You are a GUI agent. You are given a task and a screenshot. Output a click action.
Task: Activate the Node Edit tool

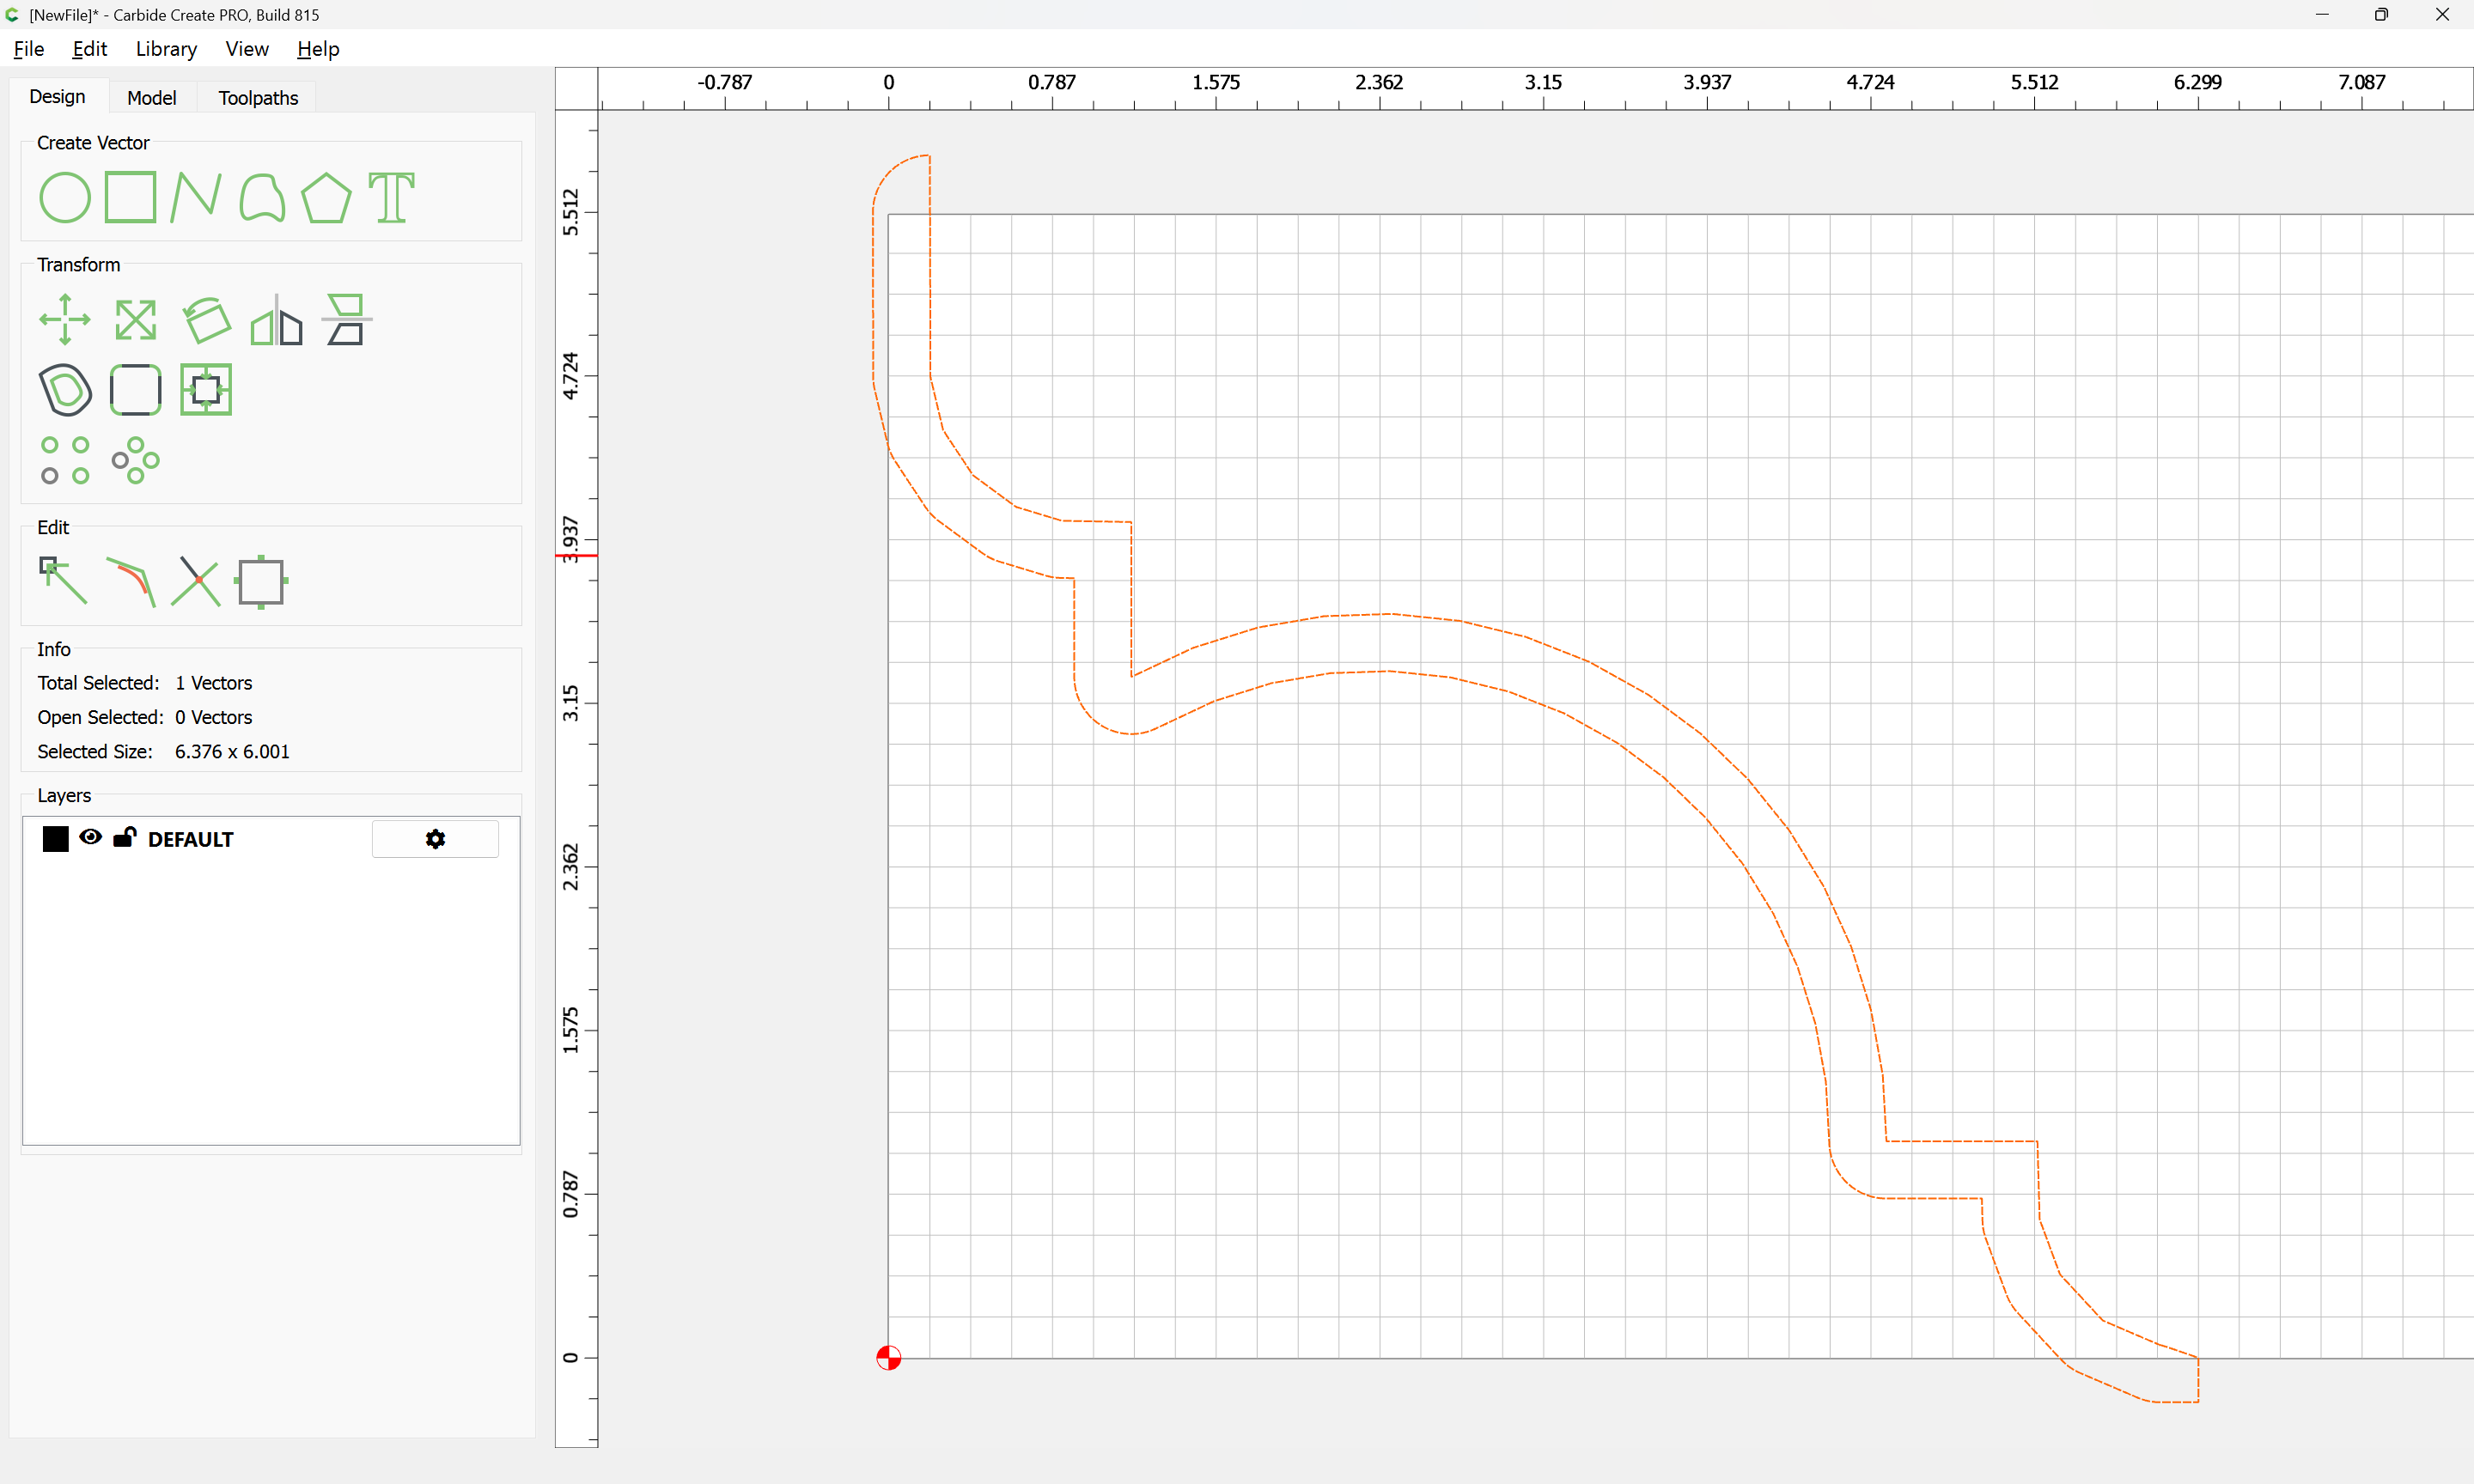(63, 581)
